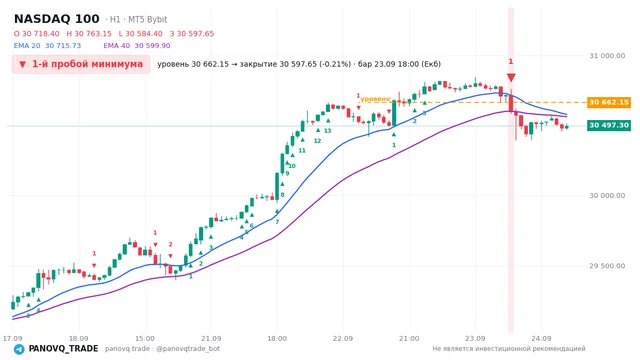Click the NASDAQ 100 title
This screenshot has width=640, height=360.
click(57, 19)
